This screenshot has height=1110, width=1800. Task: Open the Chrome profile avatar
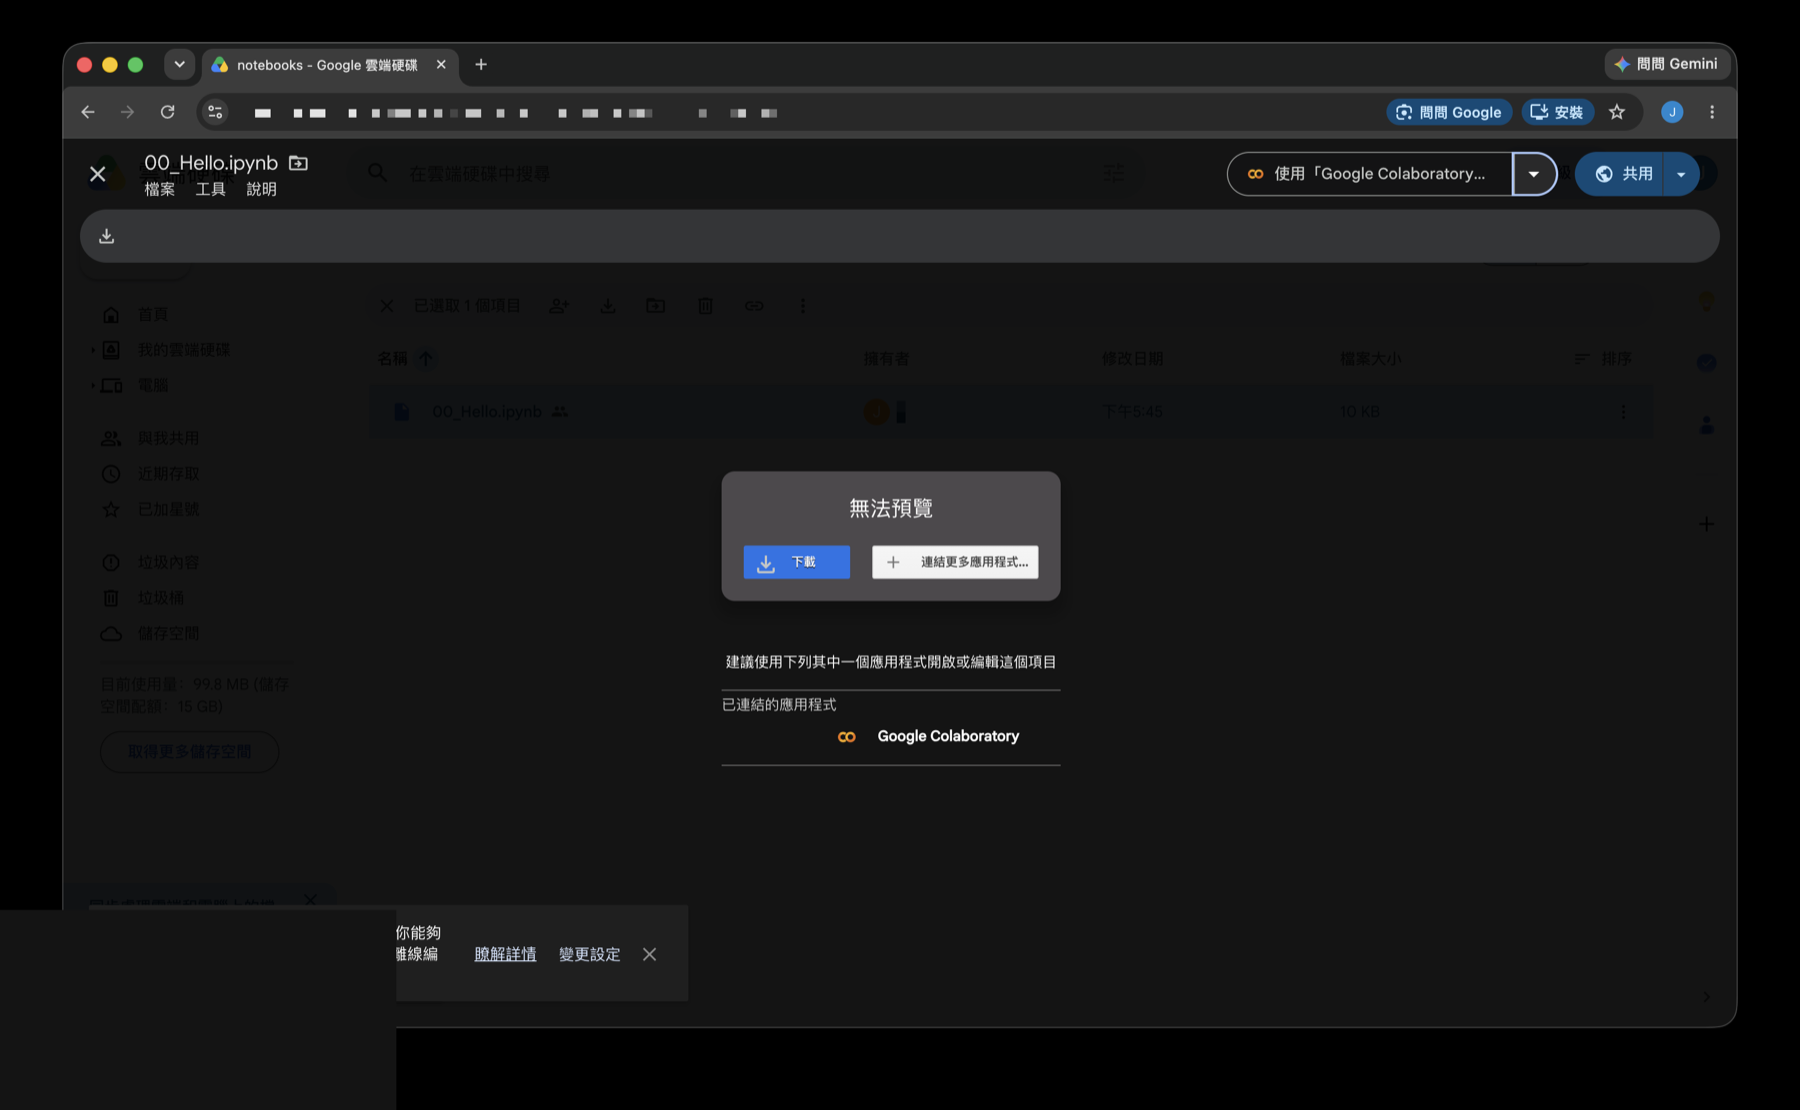click(1672, 112)
